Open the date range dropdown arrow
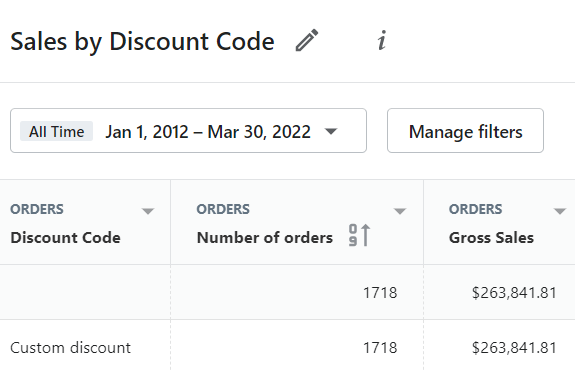The image size is (575, 371). tap(331, 131)
